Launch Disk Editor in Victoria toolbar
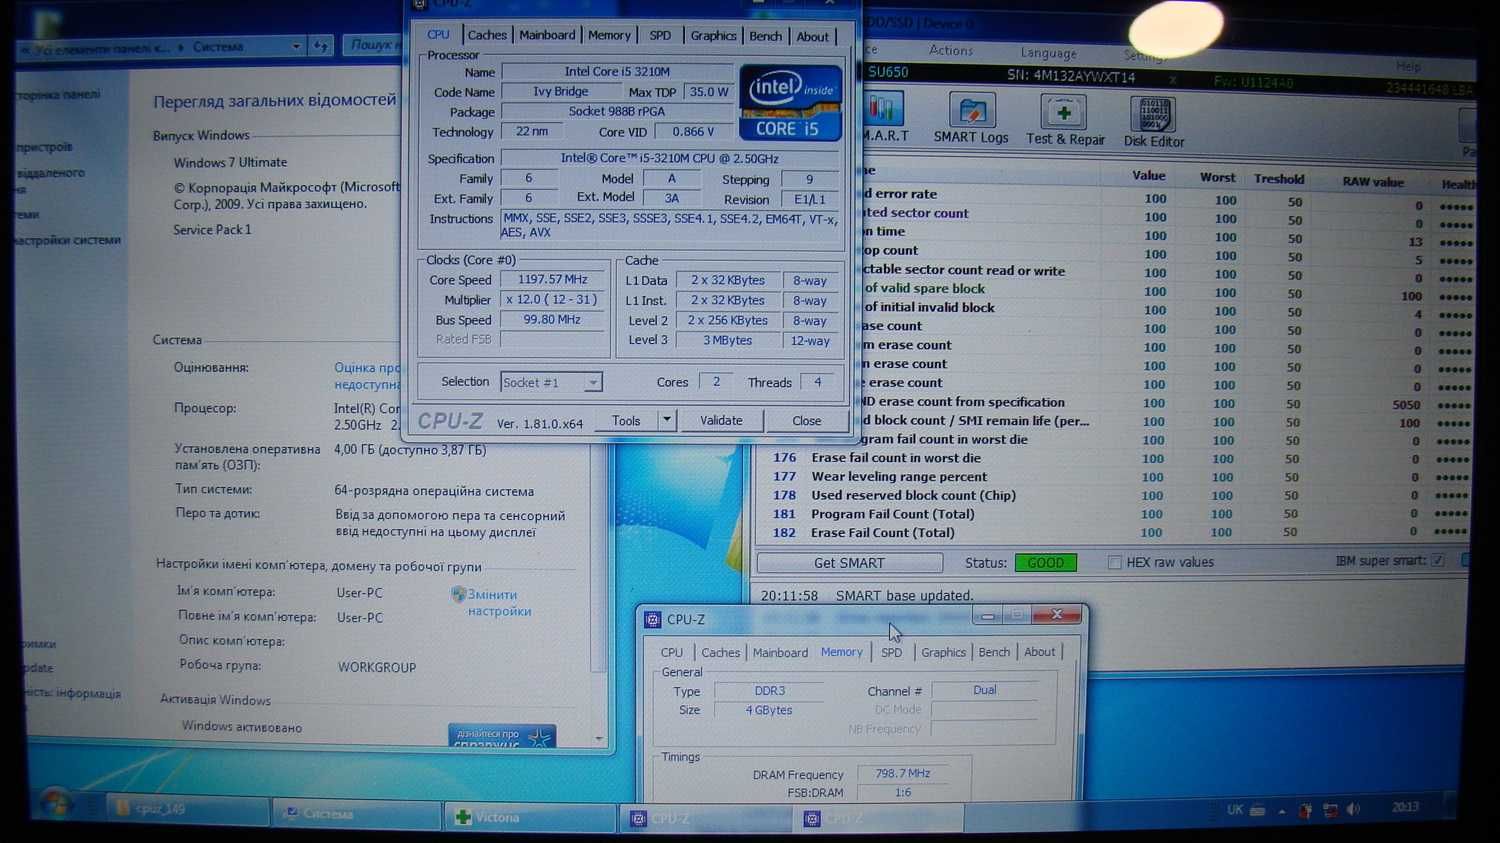This screenshot has width=1500, height=843. coord(1153,122)
